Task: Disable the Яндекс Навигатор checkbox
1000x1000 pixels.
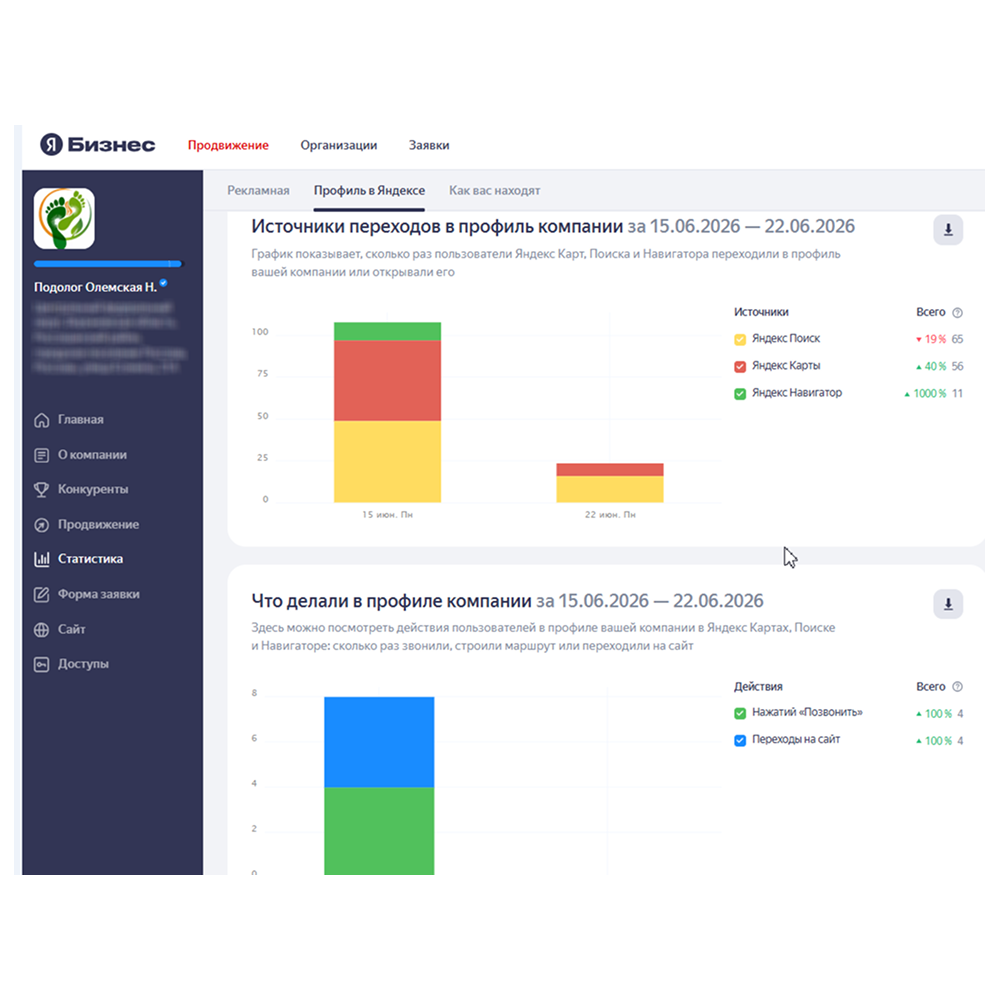Action: (x=740, y=393)
